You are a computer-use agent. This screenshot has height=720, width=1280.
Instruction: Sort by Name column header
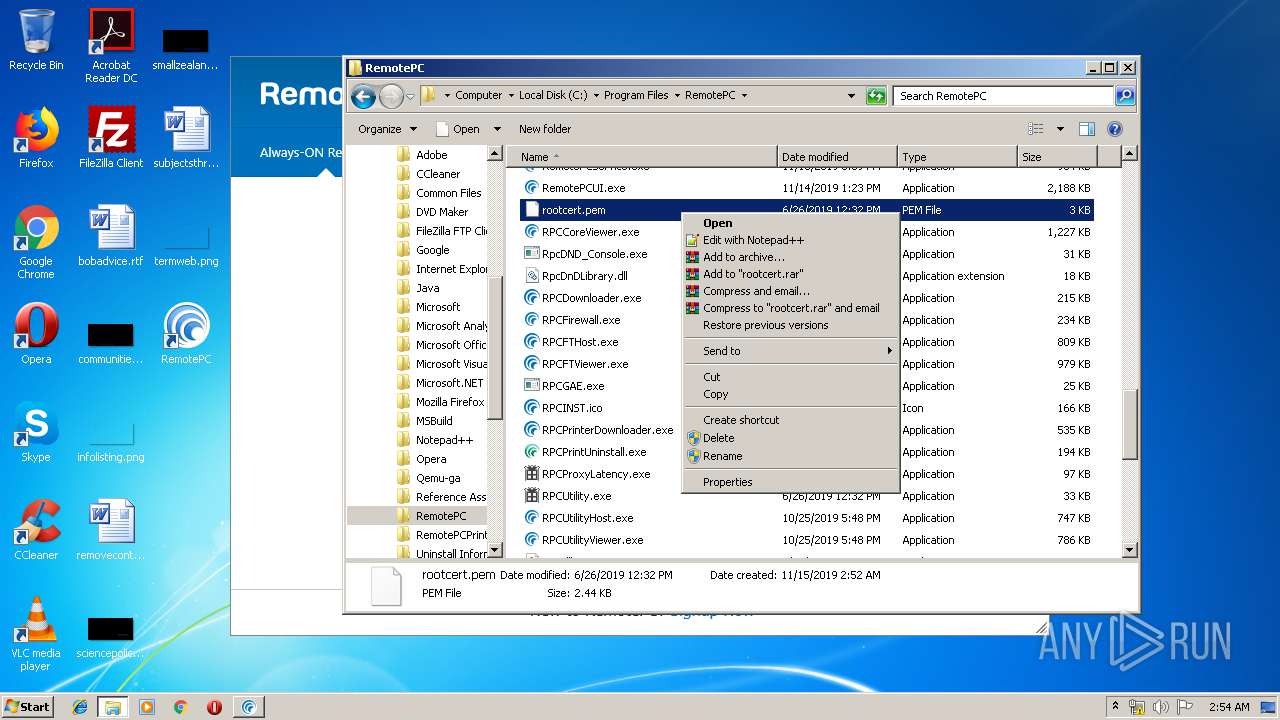(642, 157)
